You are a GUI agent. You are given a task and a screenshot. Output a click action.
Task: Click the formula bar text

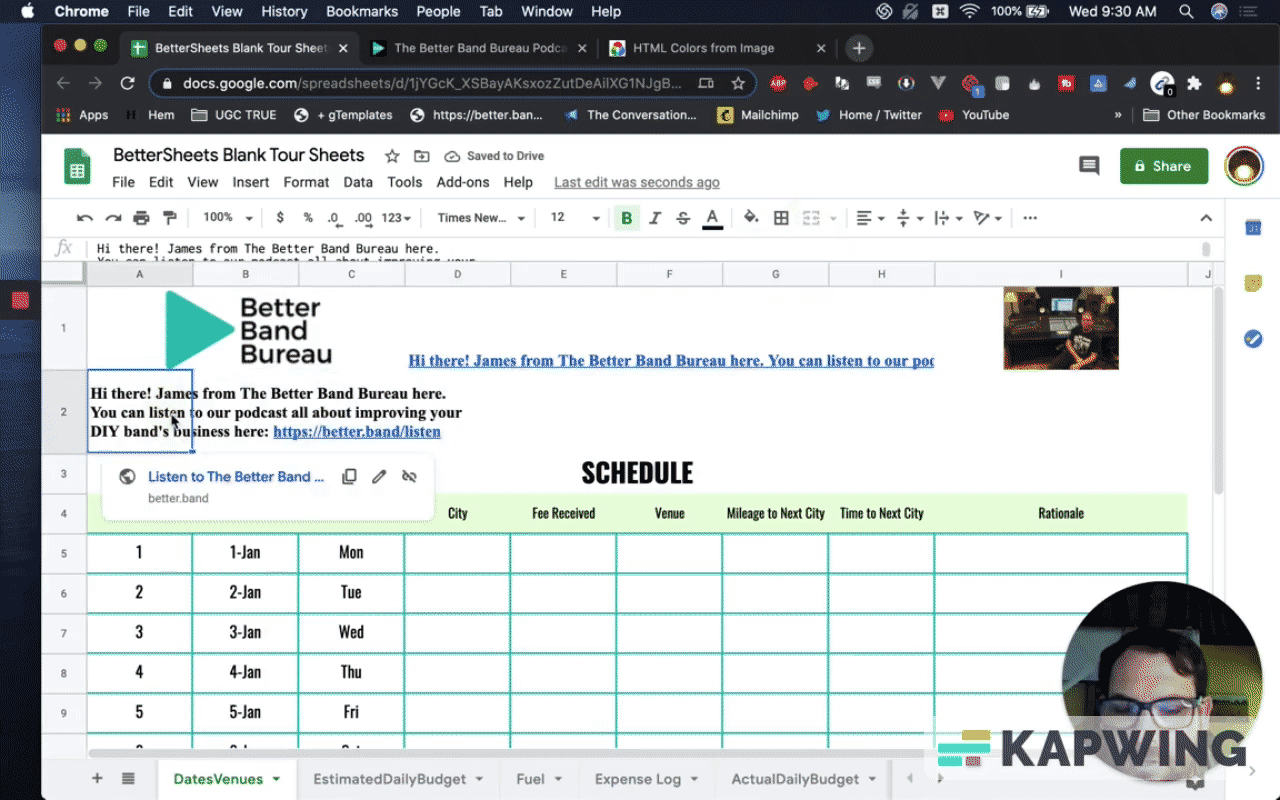[x=268, y=248]
